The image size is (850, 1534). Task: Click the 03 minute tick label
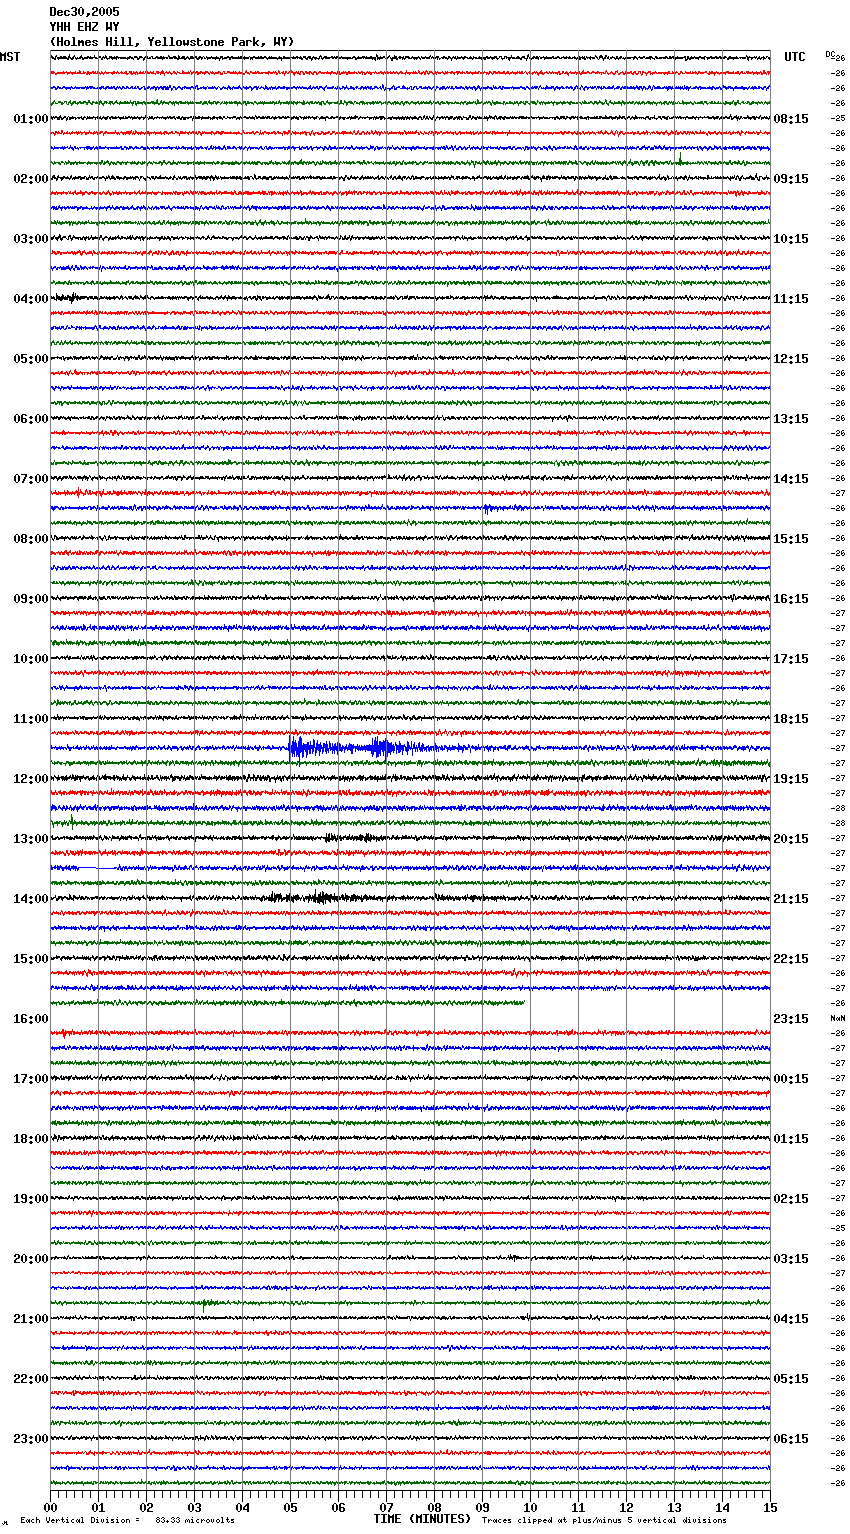(195, 1508)
